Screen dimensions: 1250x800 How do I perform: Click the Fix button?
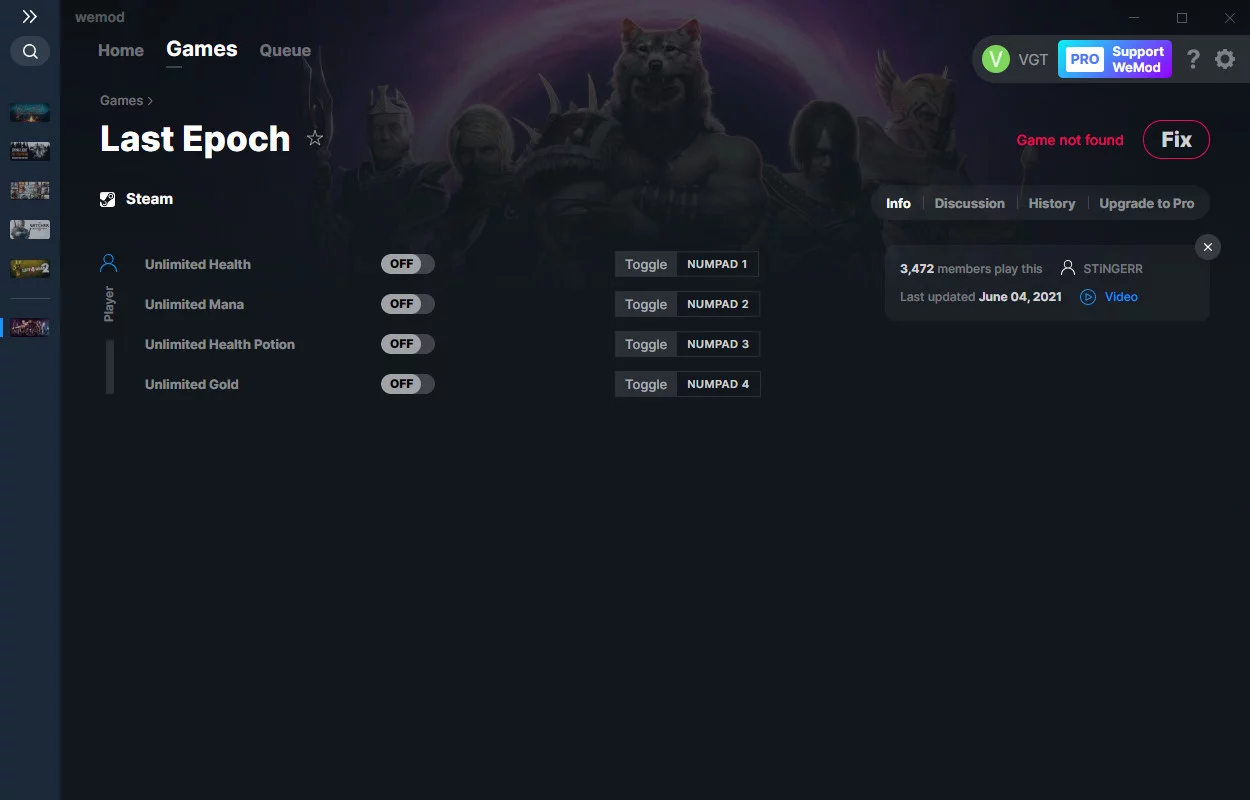point(1176,140)
